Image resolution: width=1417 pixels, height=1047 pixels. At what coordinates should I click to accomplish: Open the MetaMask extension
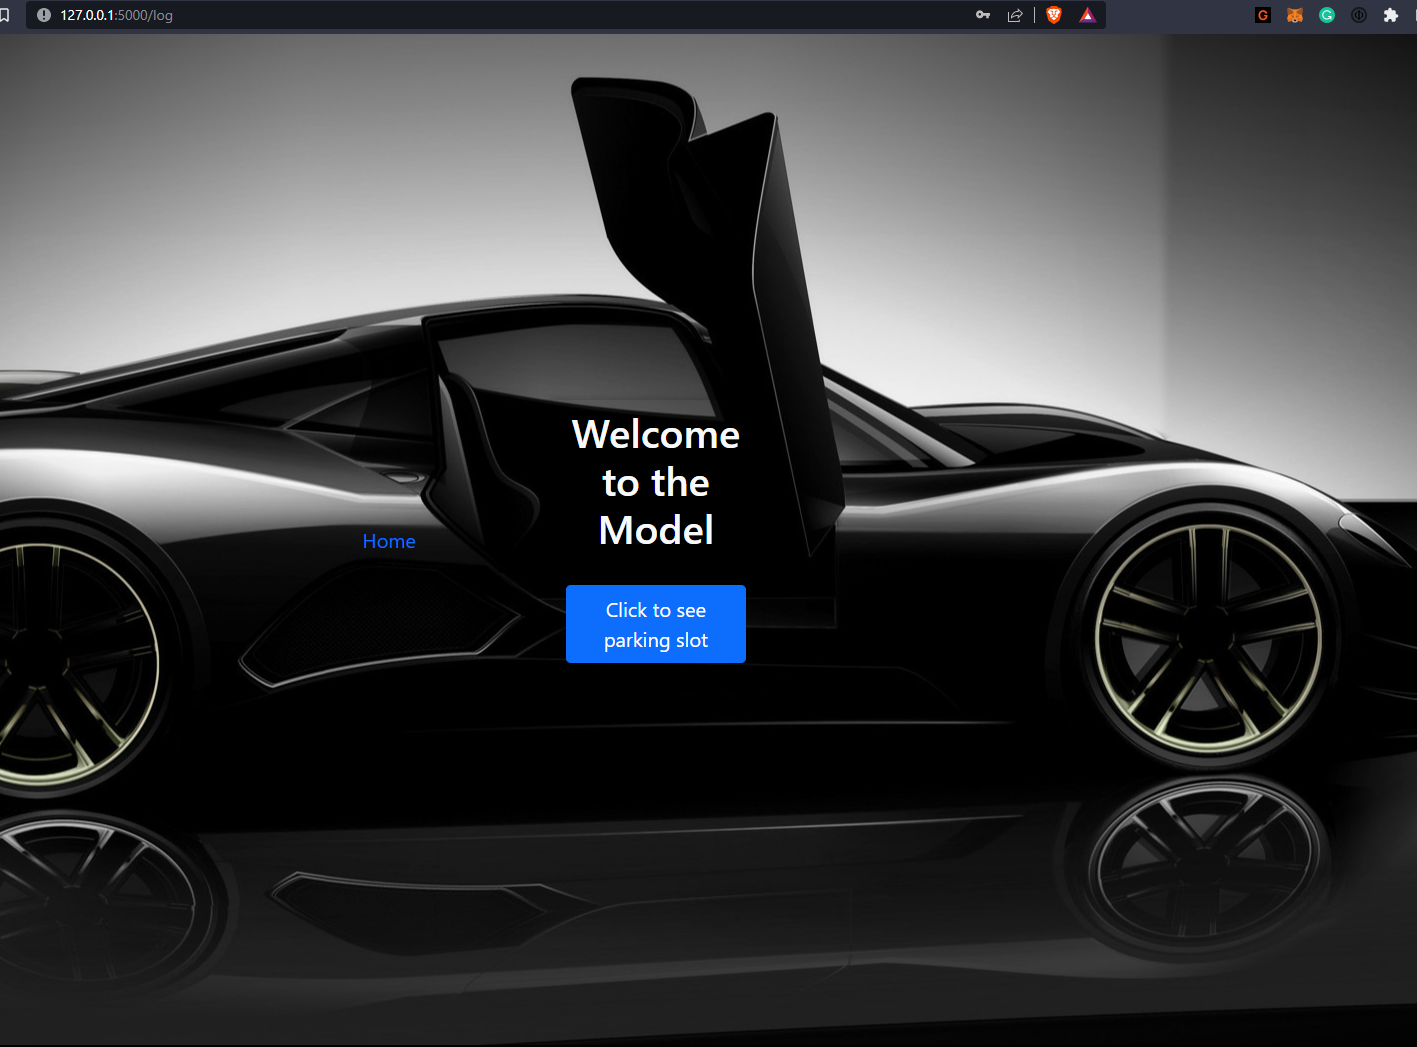(x=1294, y=15)
